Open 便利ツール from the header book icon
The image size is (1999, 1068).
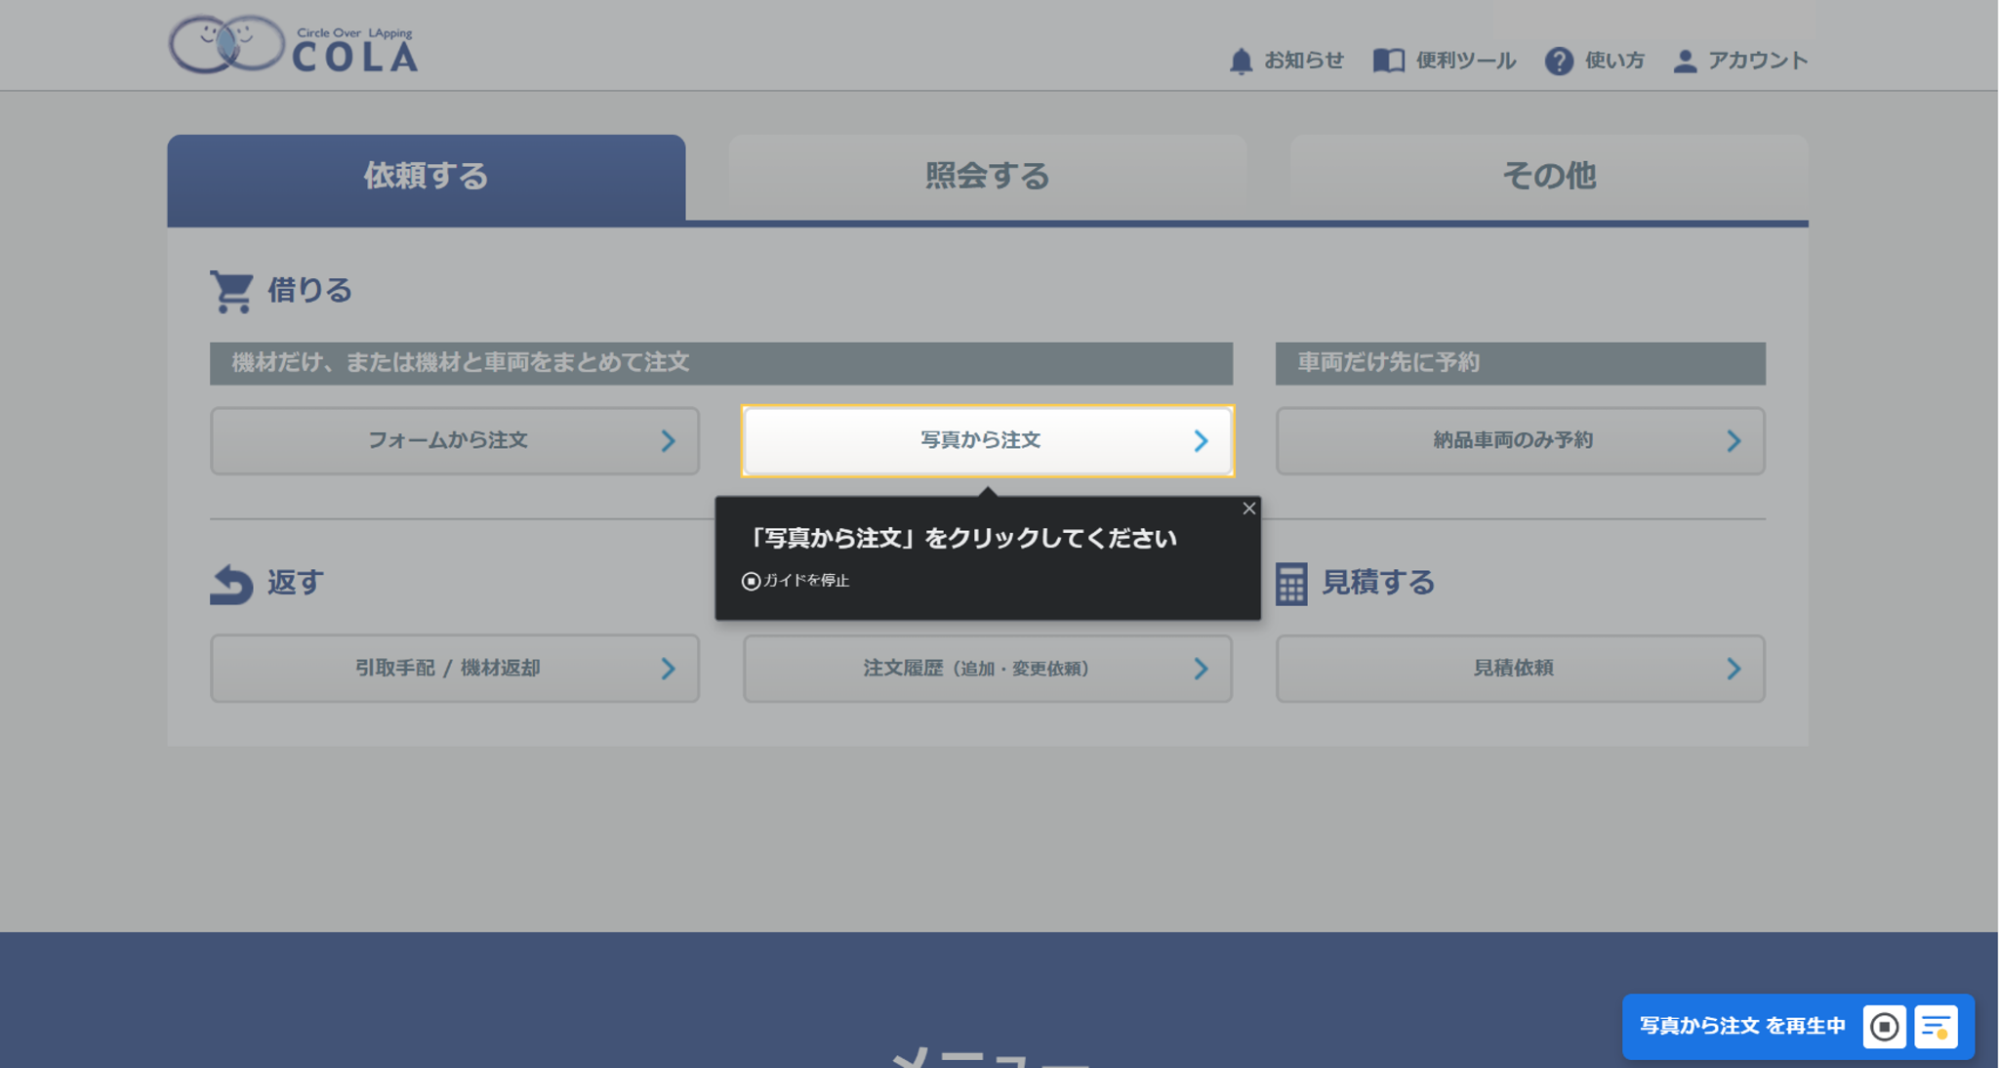click(x=1389, y=59)
